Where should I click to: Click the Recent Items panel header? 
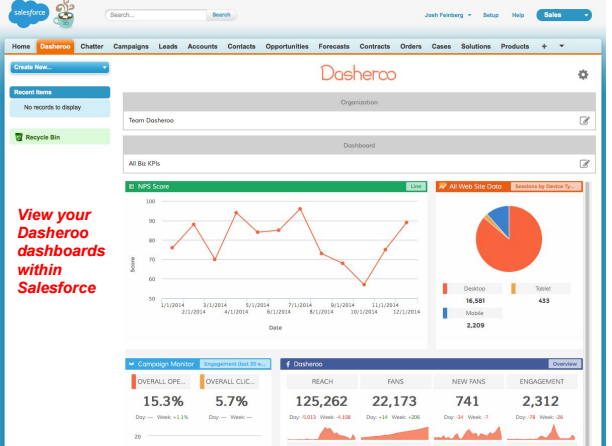click(x=60, y=92)
